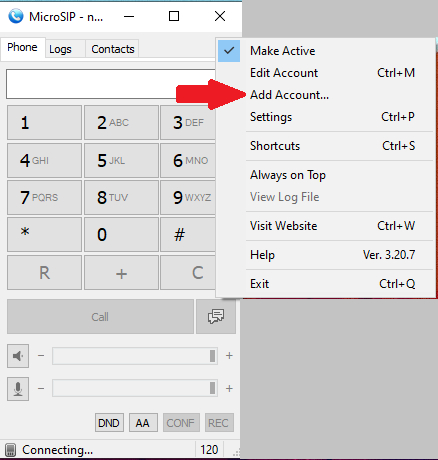Choose Exit from the menu
The height and width of the screenshot is (460, 438).
coord(326,284)
